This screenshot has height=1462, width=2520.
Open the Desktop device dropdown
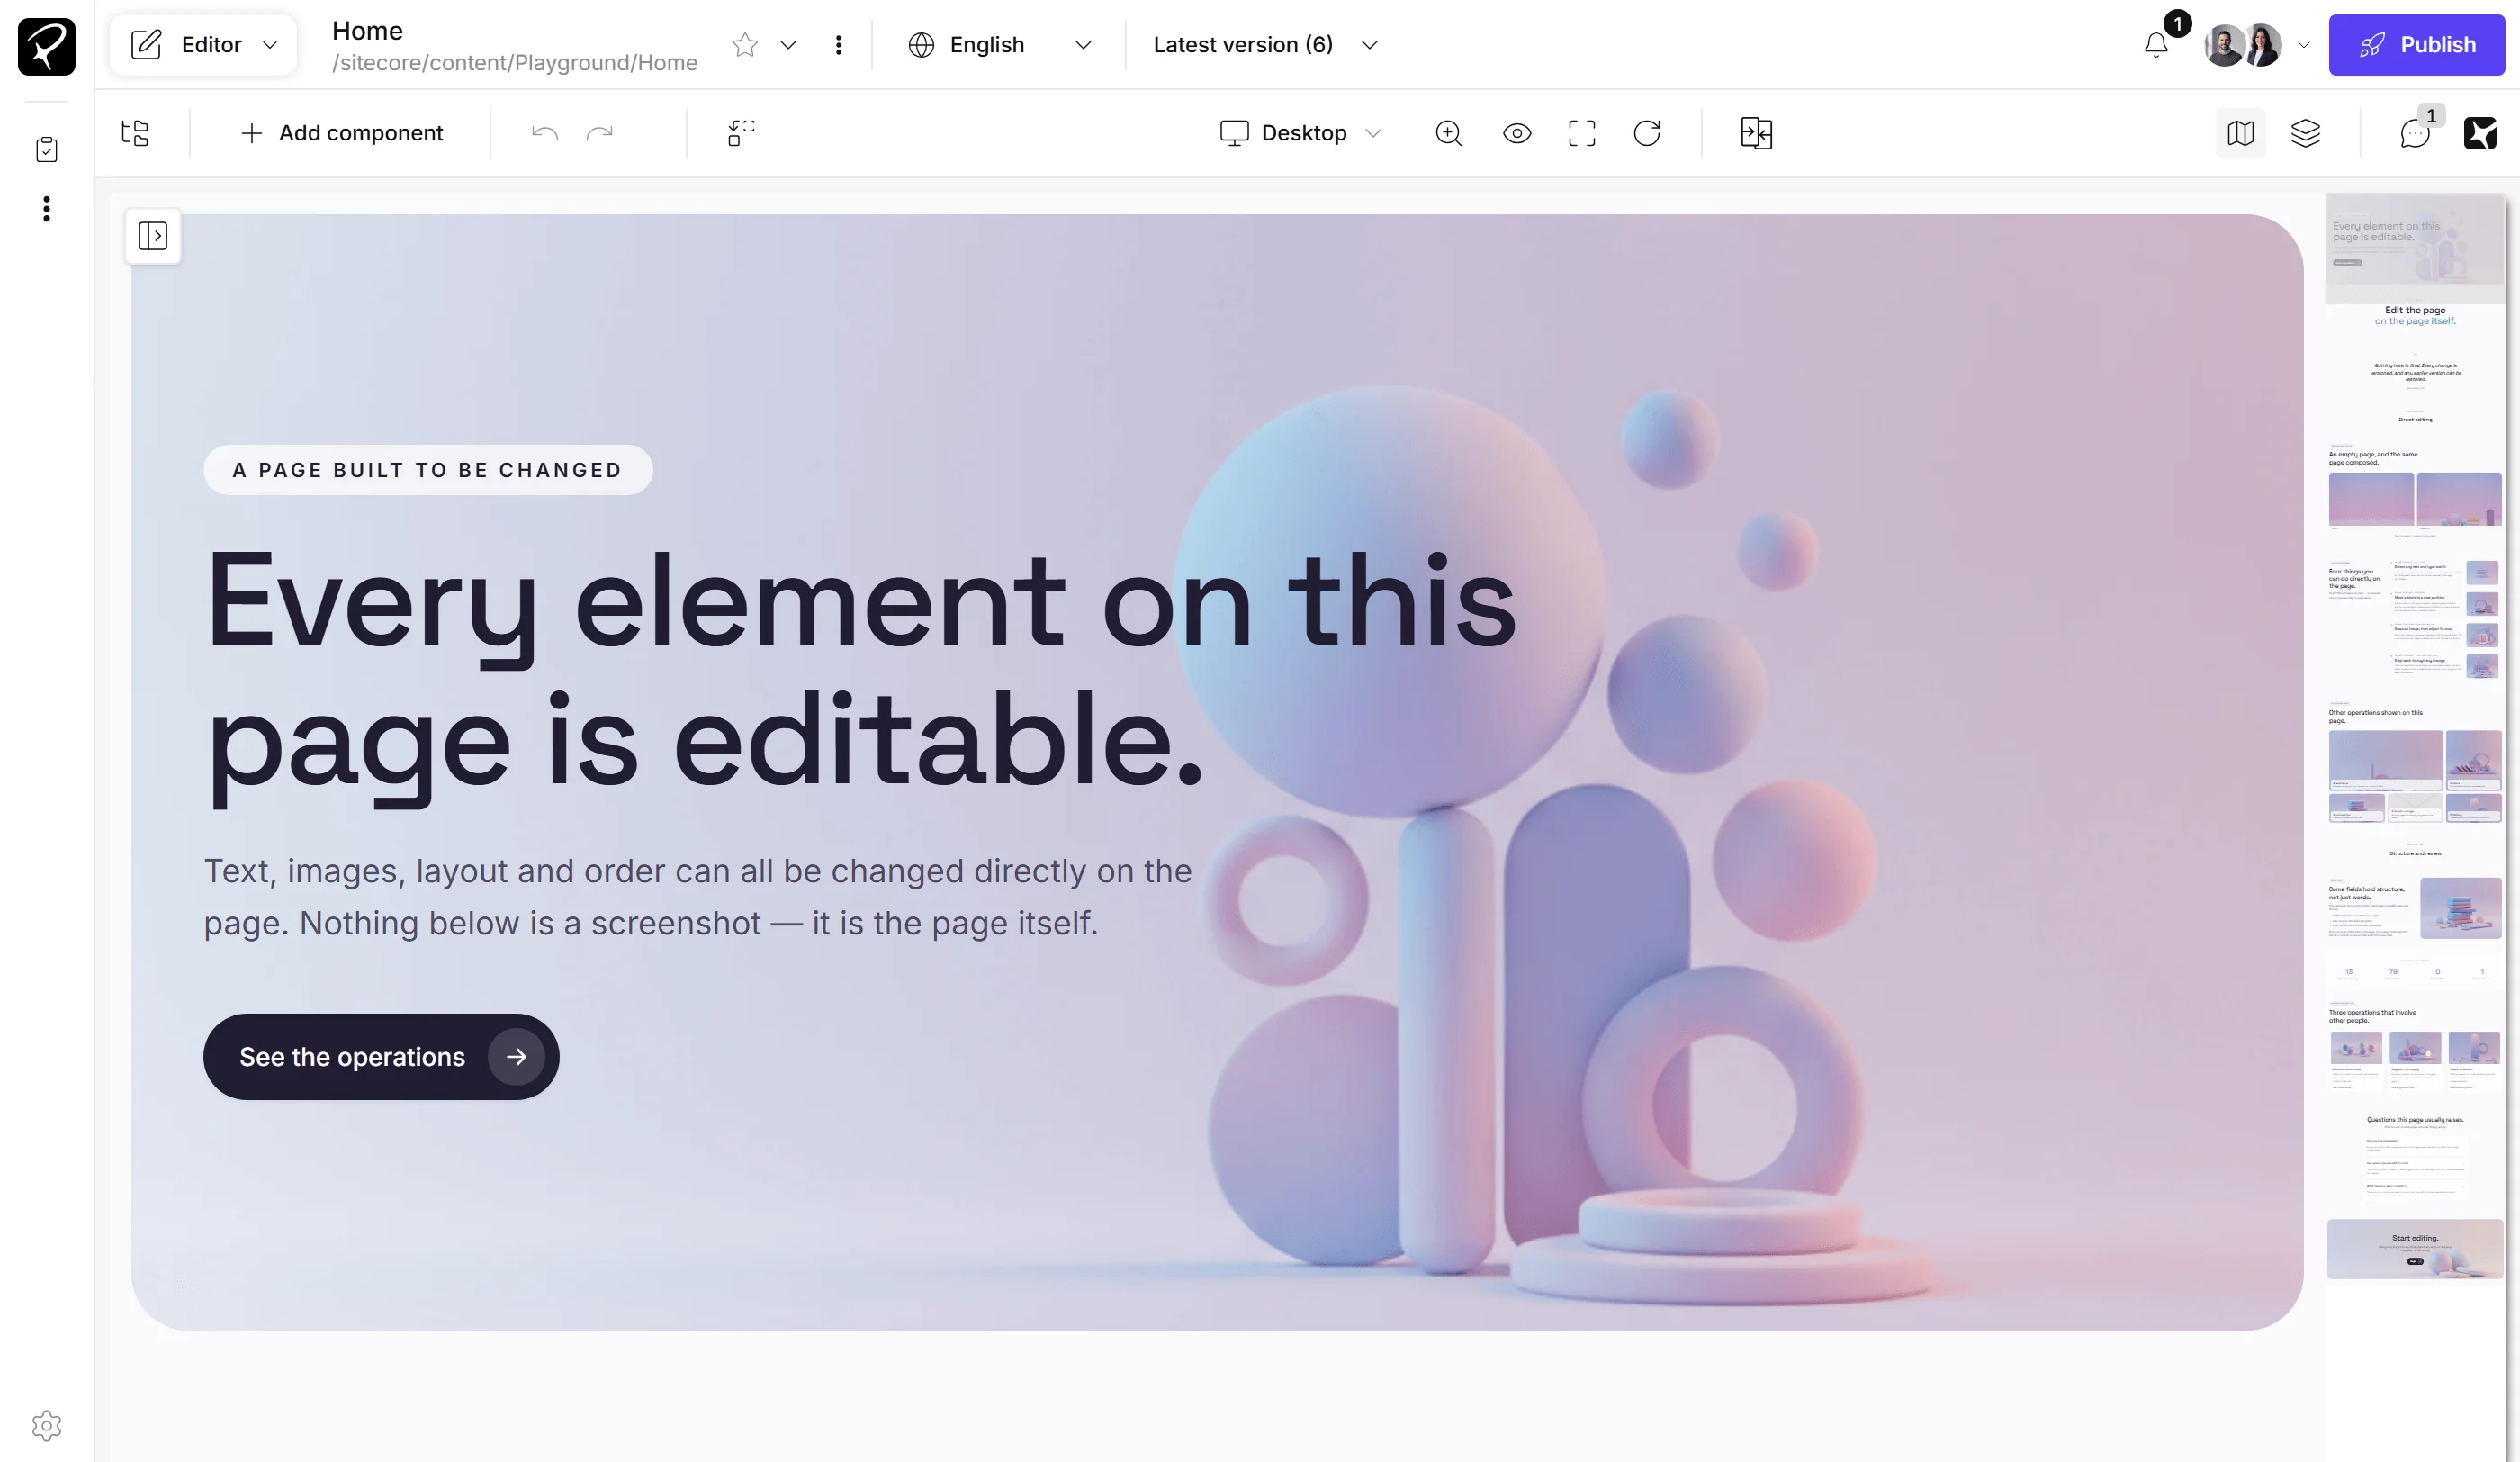tap(1300, 133)
